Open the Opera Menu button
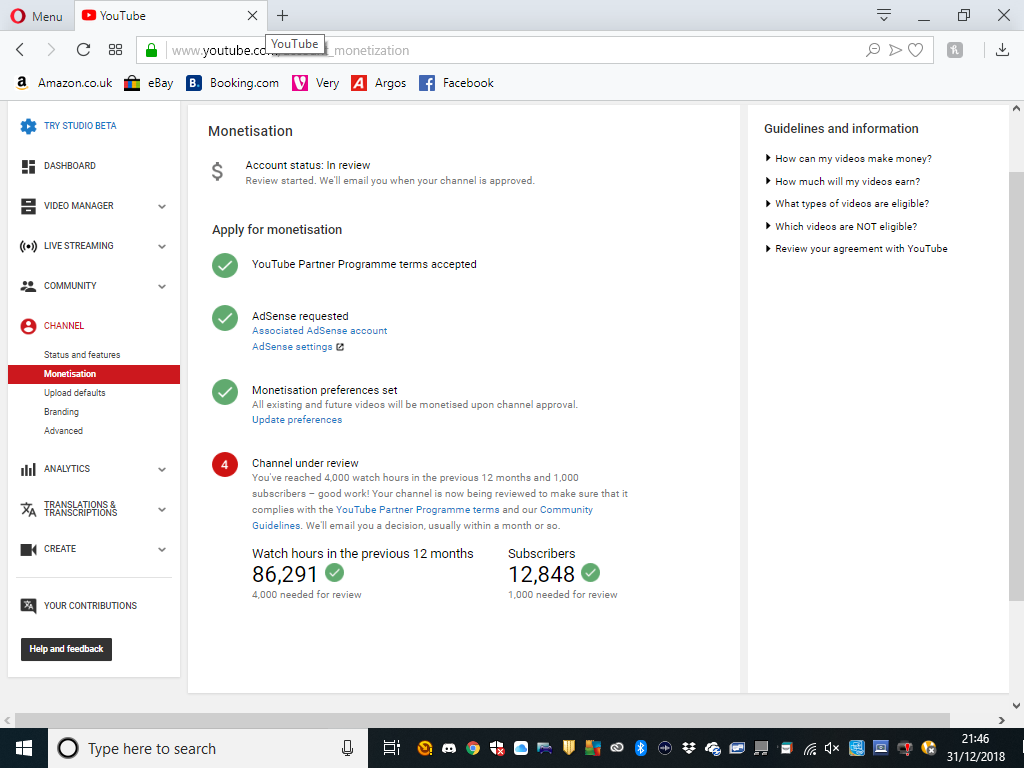 (37, 16)
